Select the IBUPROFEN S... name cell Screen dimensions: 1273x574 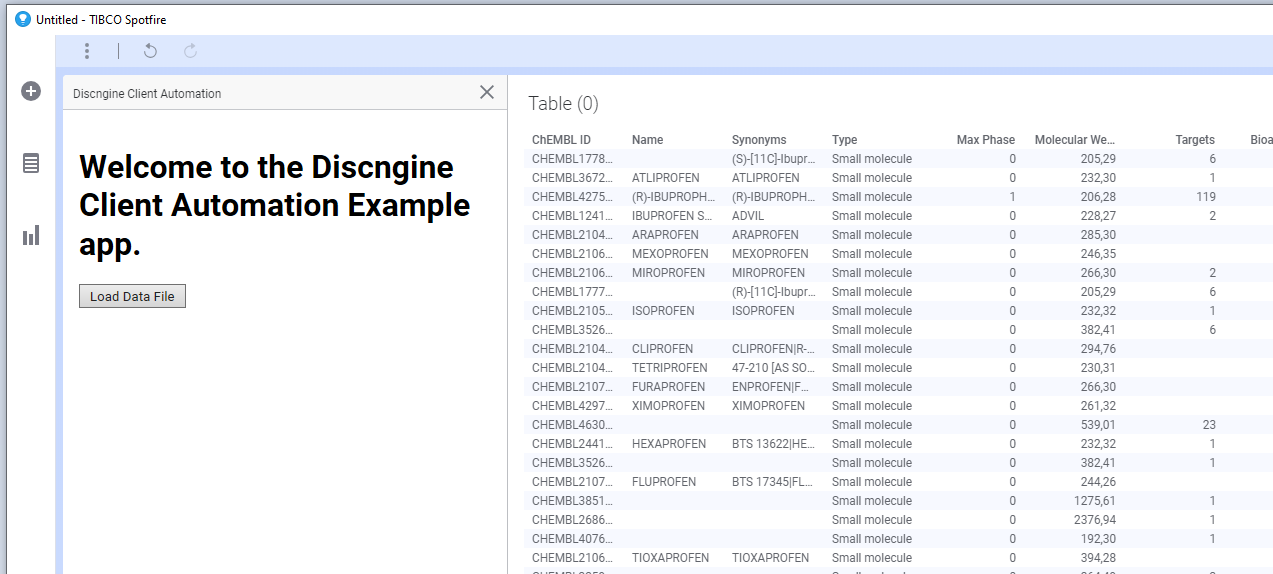tap(672, 216)
